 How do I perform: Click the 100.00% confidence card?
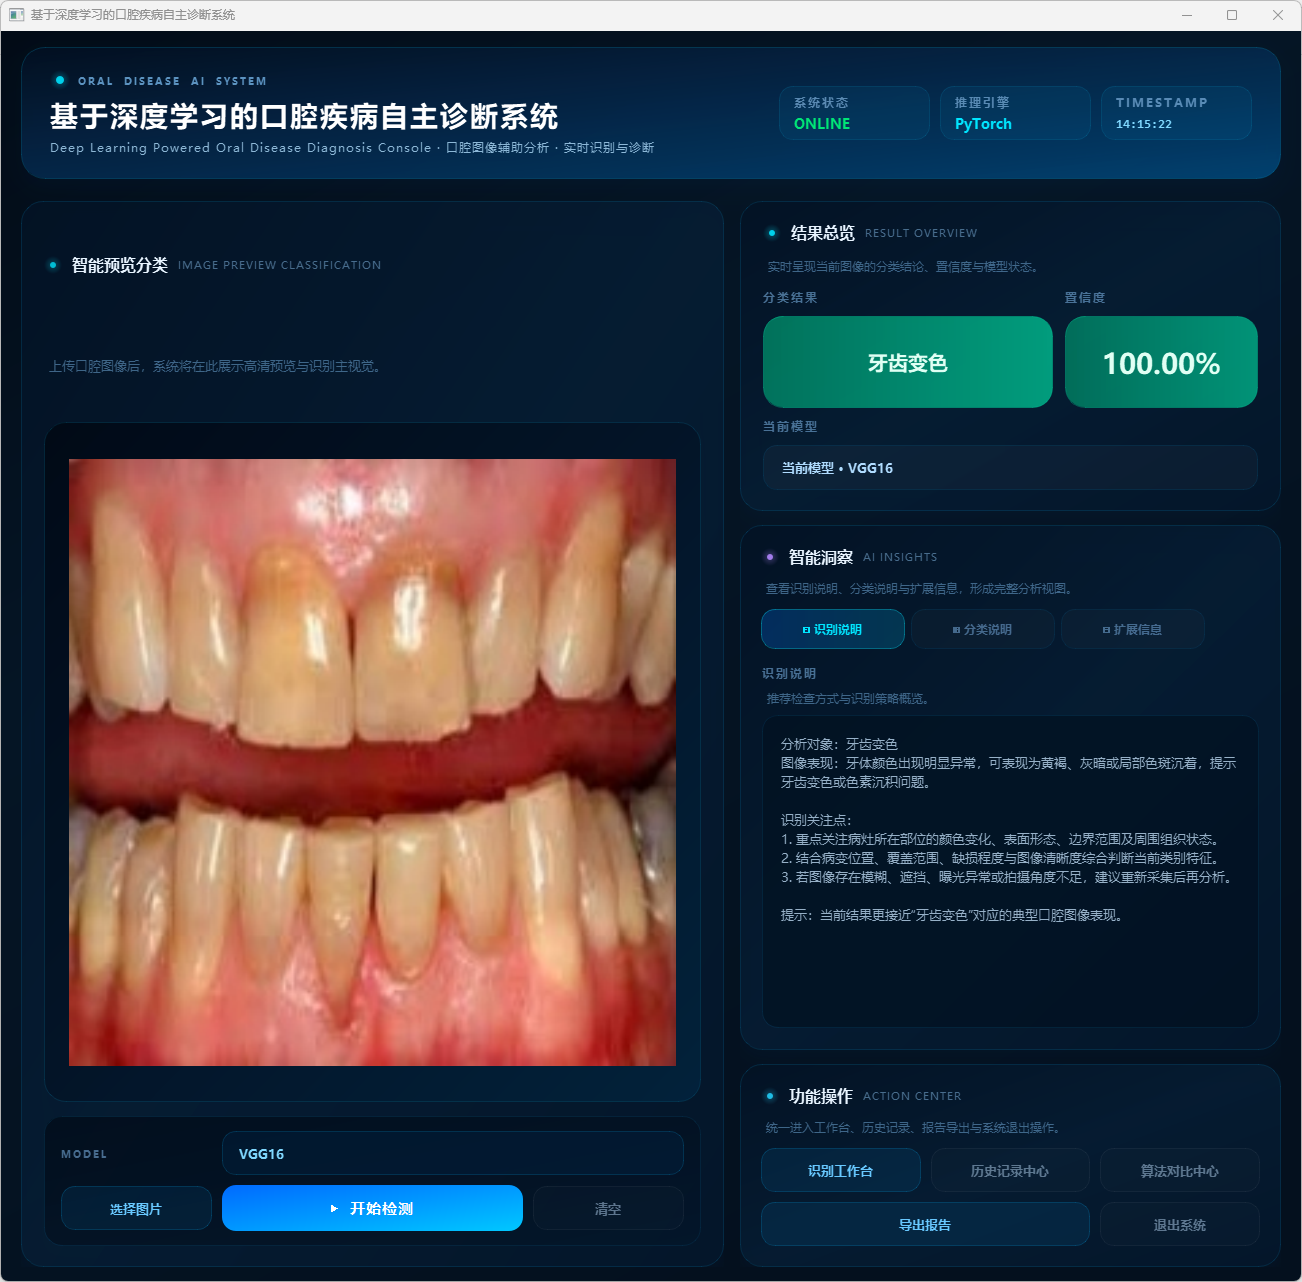coord(1161,362)
